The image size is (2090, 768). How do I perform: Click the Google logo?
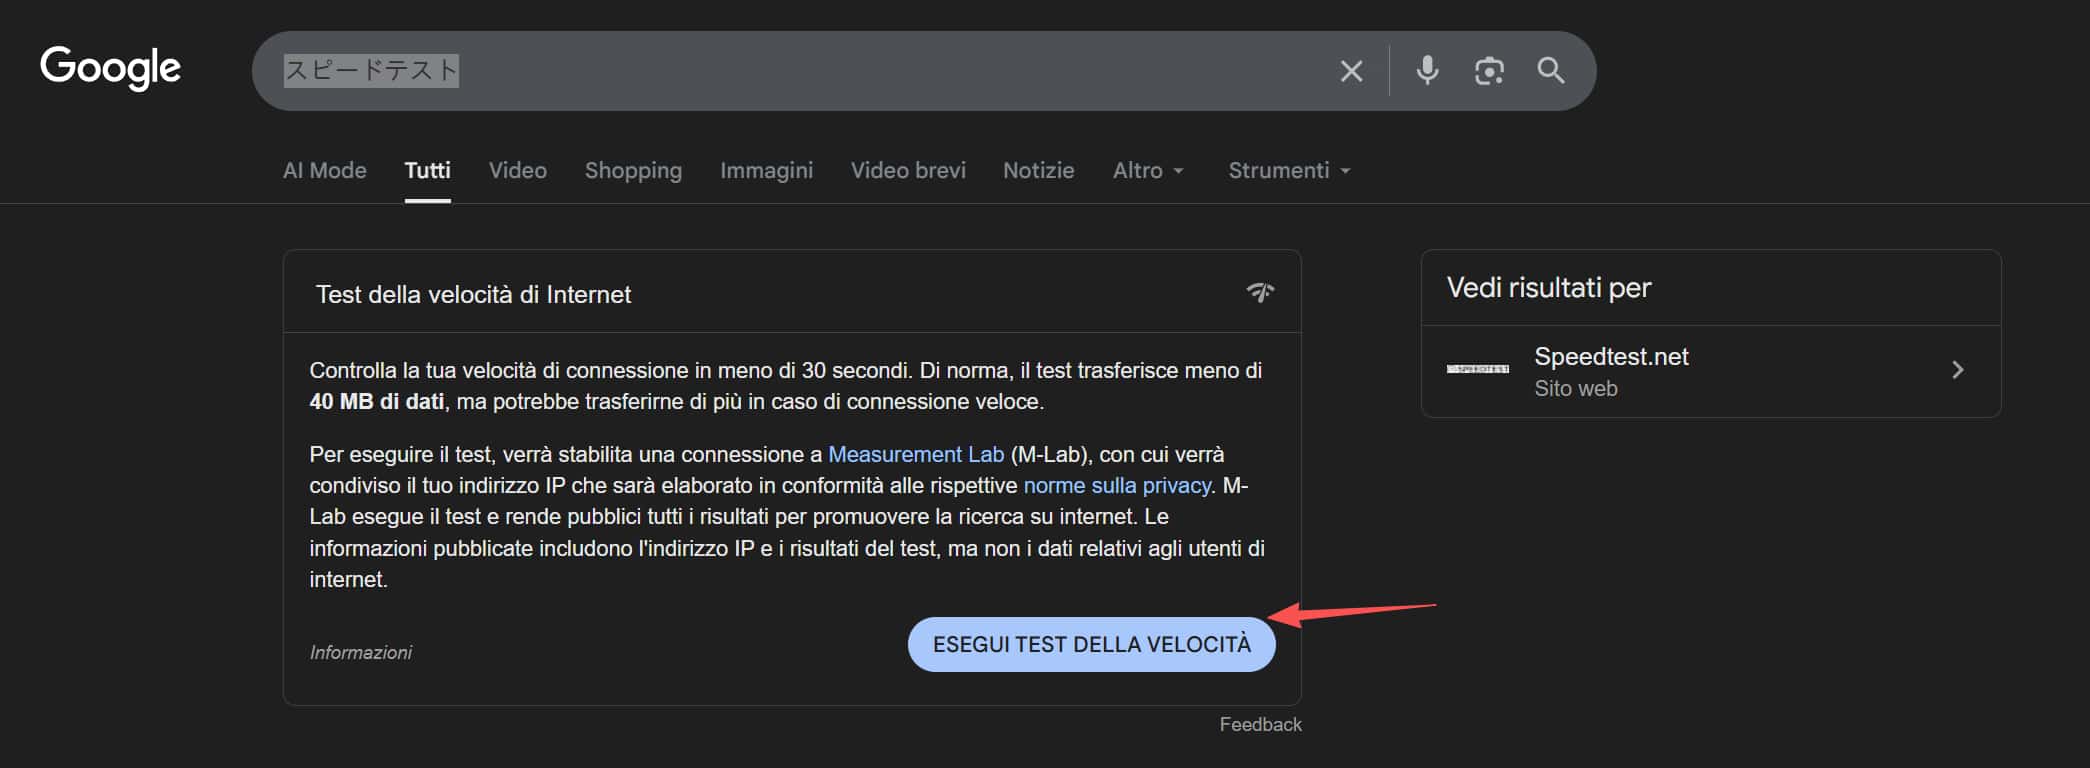(x=110, y=68)
